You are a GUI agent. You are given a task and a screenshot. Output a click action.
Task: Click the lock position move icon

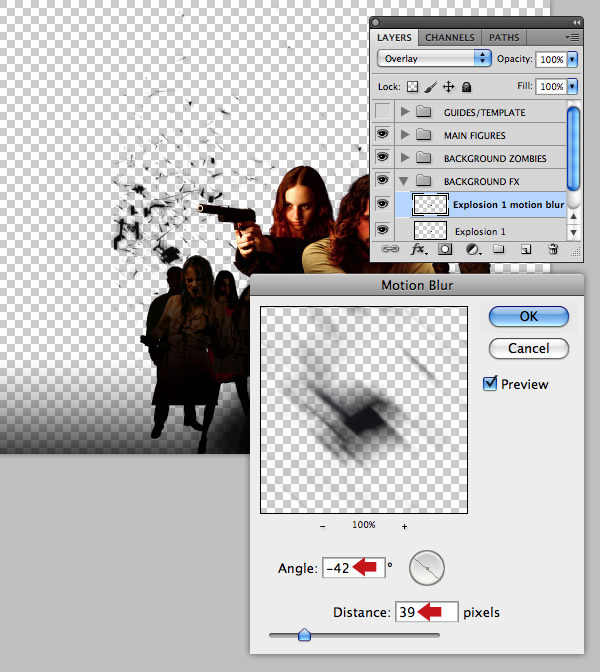448,87
